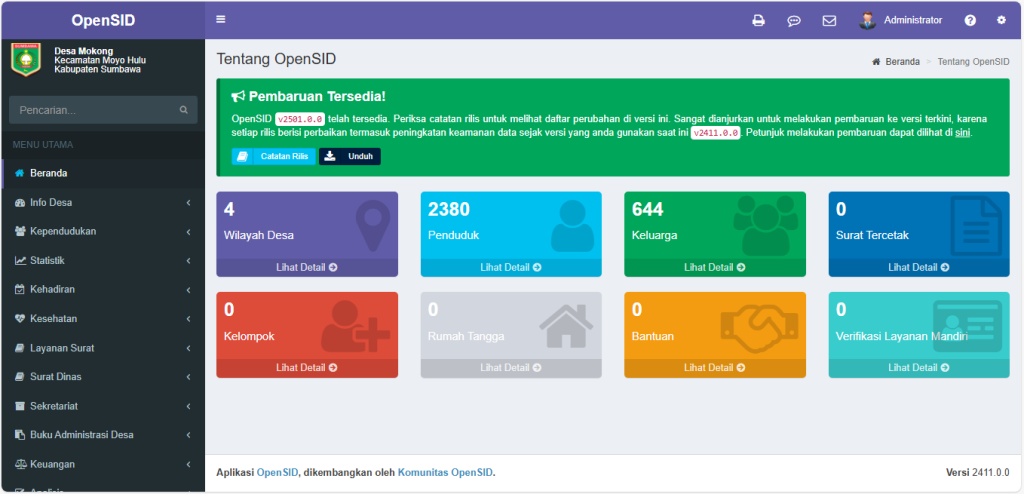Click Lihat Detail on Bantuan card
This screenshot has width=1024, height=494.
click(x=714, y=368)
